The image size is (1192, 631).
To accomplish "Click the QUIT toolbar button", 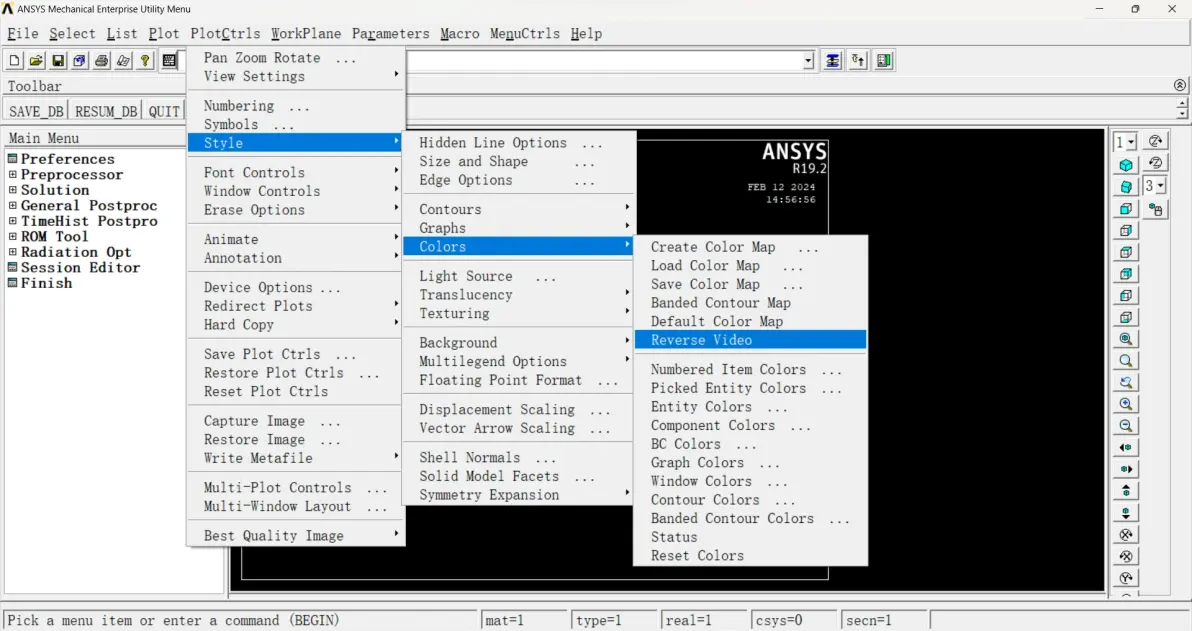I will coord(163,111).
